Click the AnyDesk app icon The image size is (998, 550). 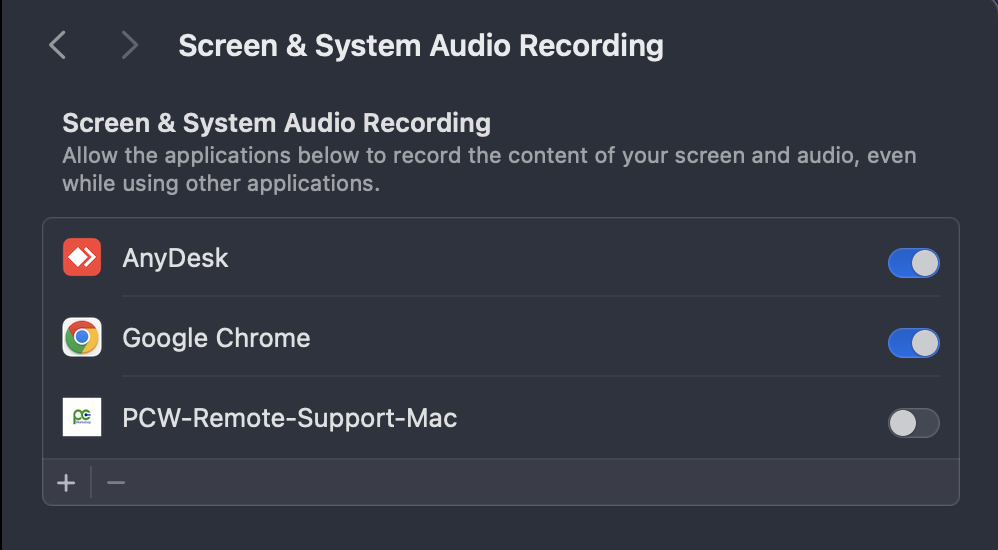[x=82, y=257]
